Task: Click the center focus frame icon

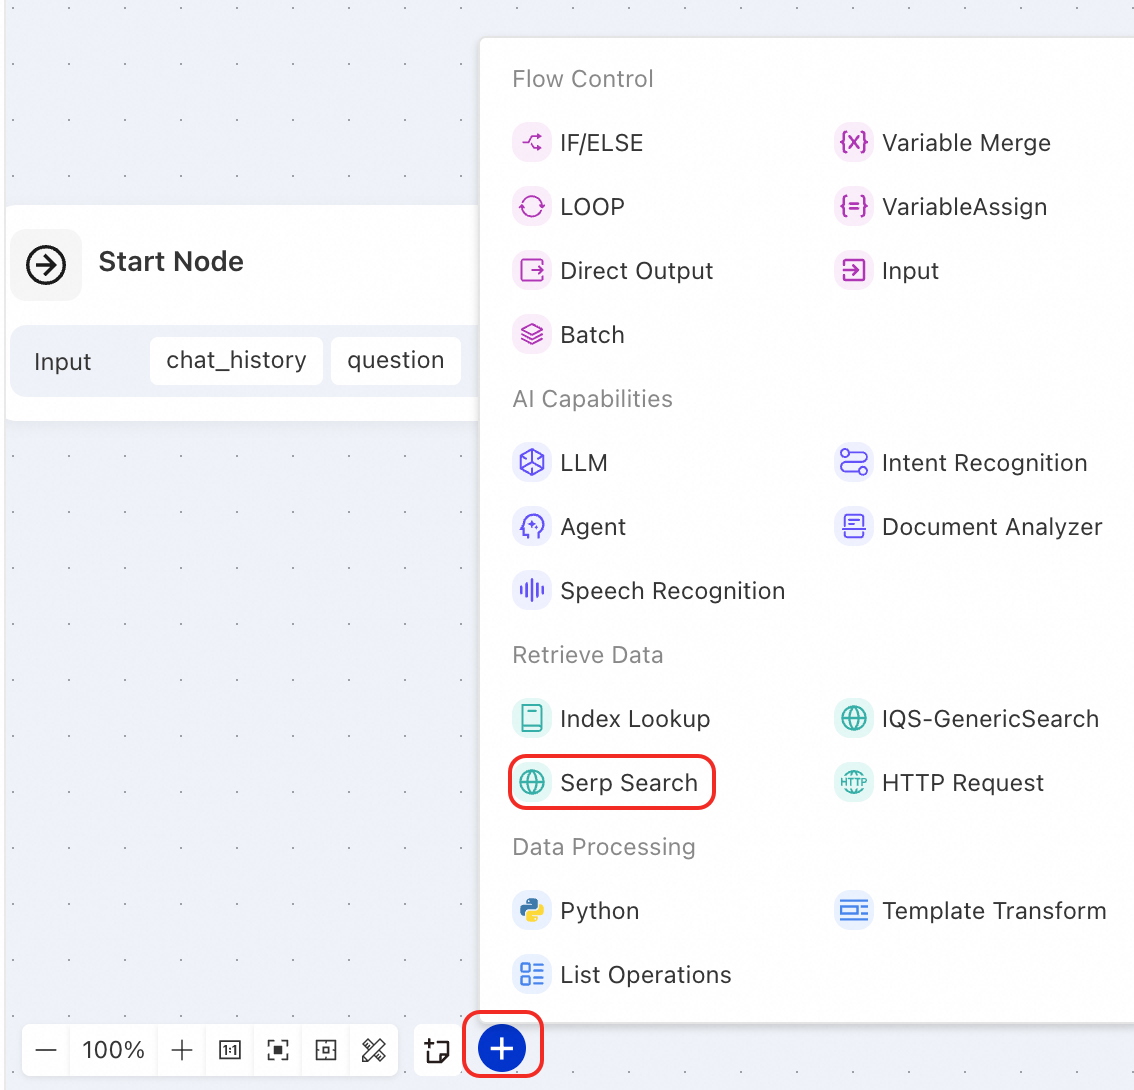Action: tap(326, 1050)
